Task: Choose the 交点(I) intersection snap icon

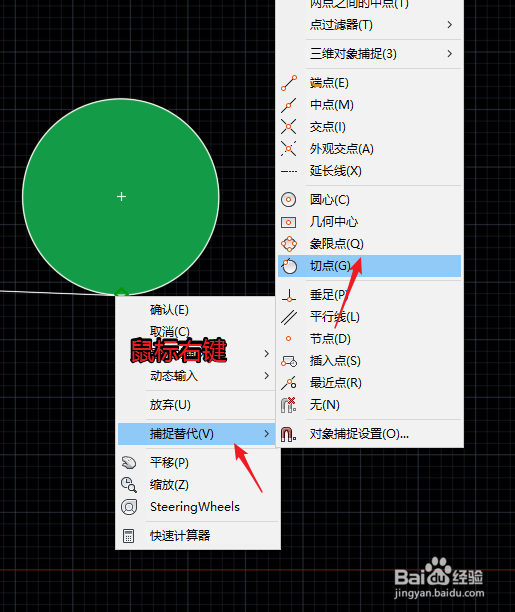Action: click(289, 127)
